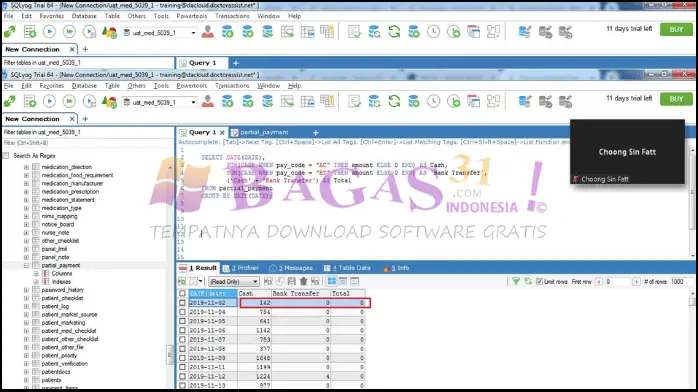The image size is (698, 392).
Task: Switch result to grid view icon
Action: 332,281
